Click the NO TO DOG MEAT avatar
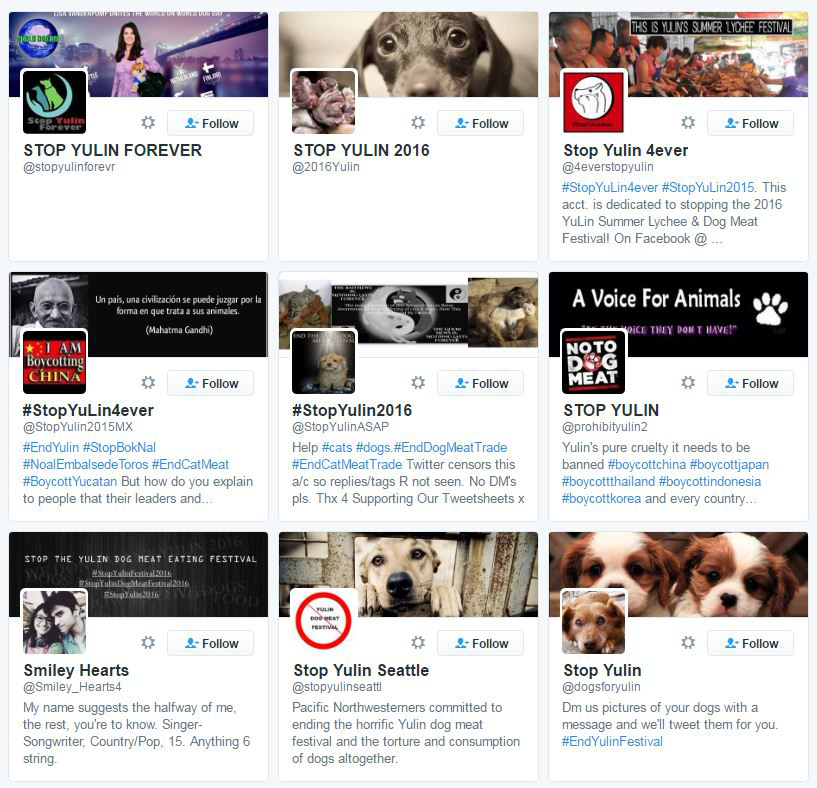This screenshot has width=817, height=788. pyautogui.click(x=594, y=362)
